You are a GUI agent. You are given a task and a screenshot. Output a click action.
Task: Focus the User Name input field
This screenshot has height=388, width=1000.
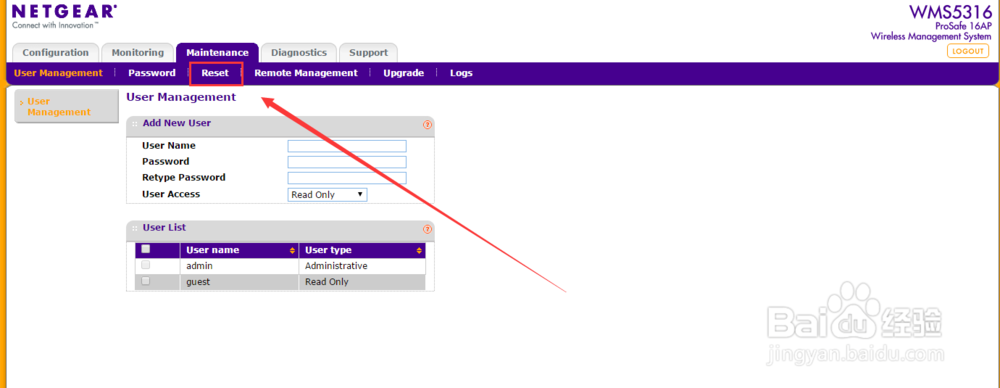pos(347,146)
